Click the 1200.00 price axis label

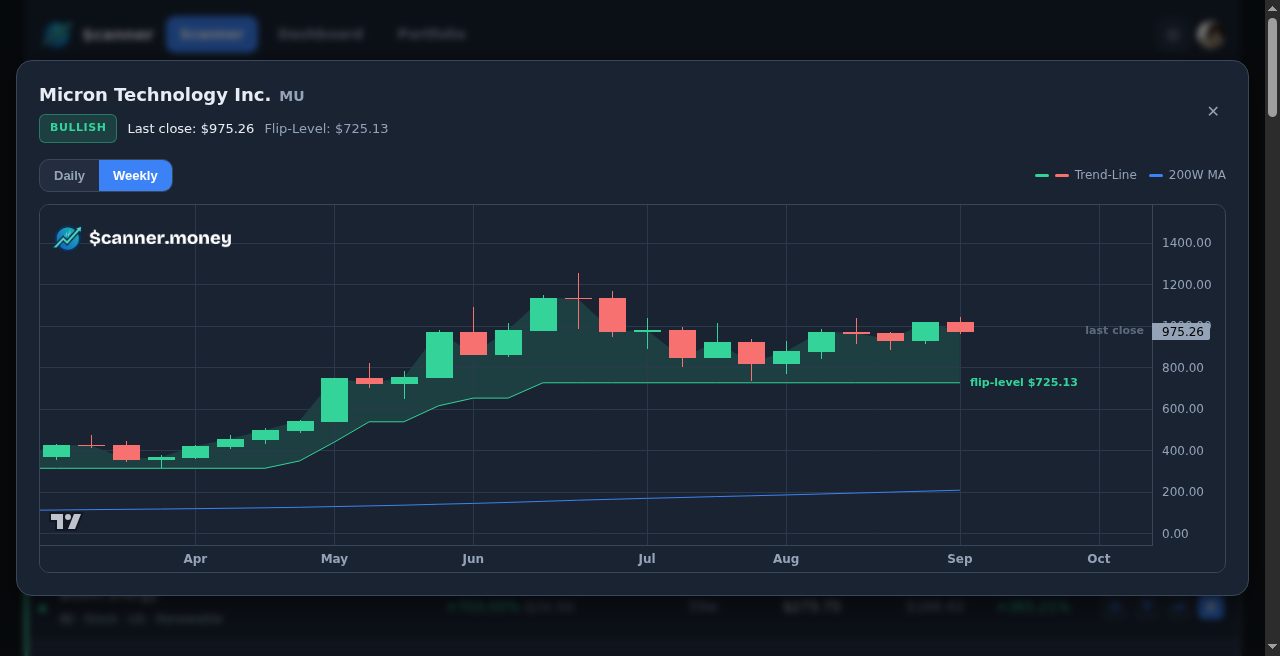click(1186, 285)
